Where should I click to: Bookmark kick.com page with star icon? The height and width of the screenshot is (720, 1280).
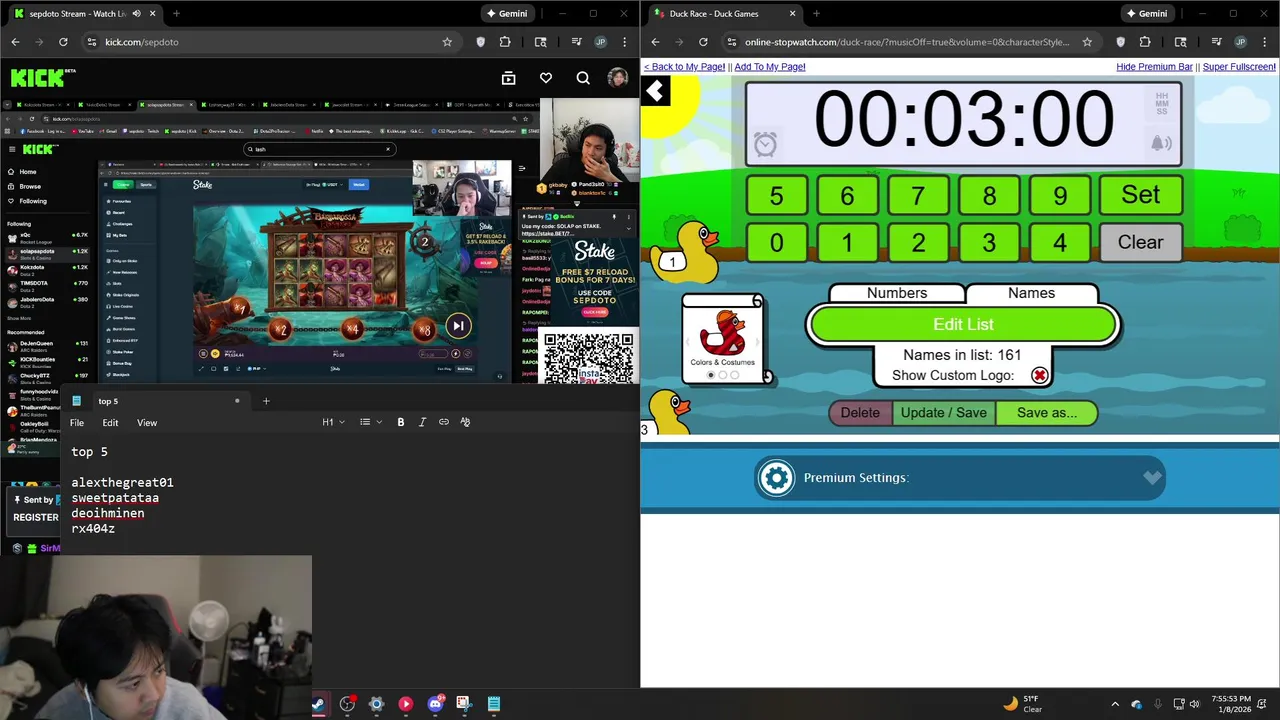[x=447, y=42]
